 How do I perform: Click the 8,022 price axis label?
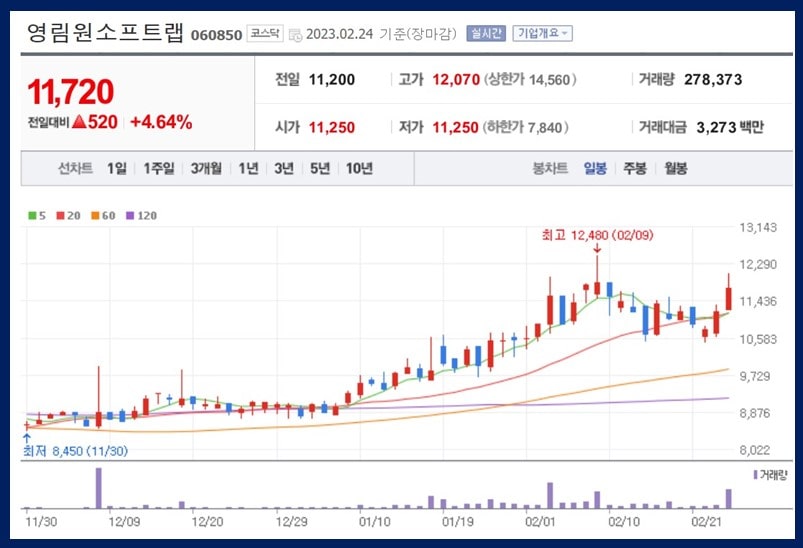click(x=755, y=451)
